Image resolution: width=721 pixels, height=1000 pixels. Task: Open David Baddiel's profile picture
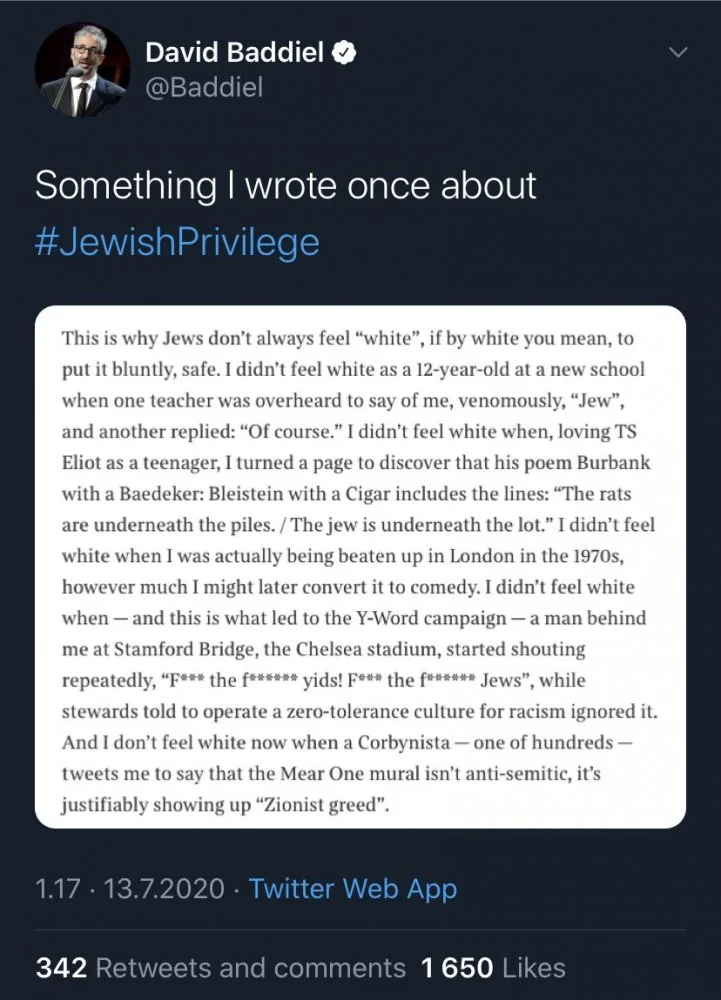point(82,70)
